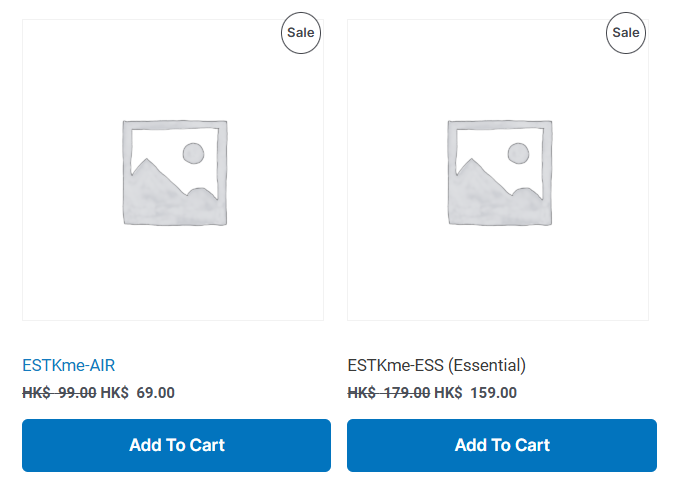Image resolution: width=679 pixels, height=492 pixels.
Task: Click the Sale badge on ESTKme-ESS product
Action: click(625, 33)
